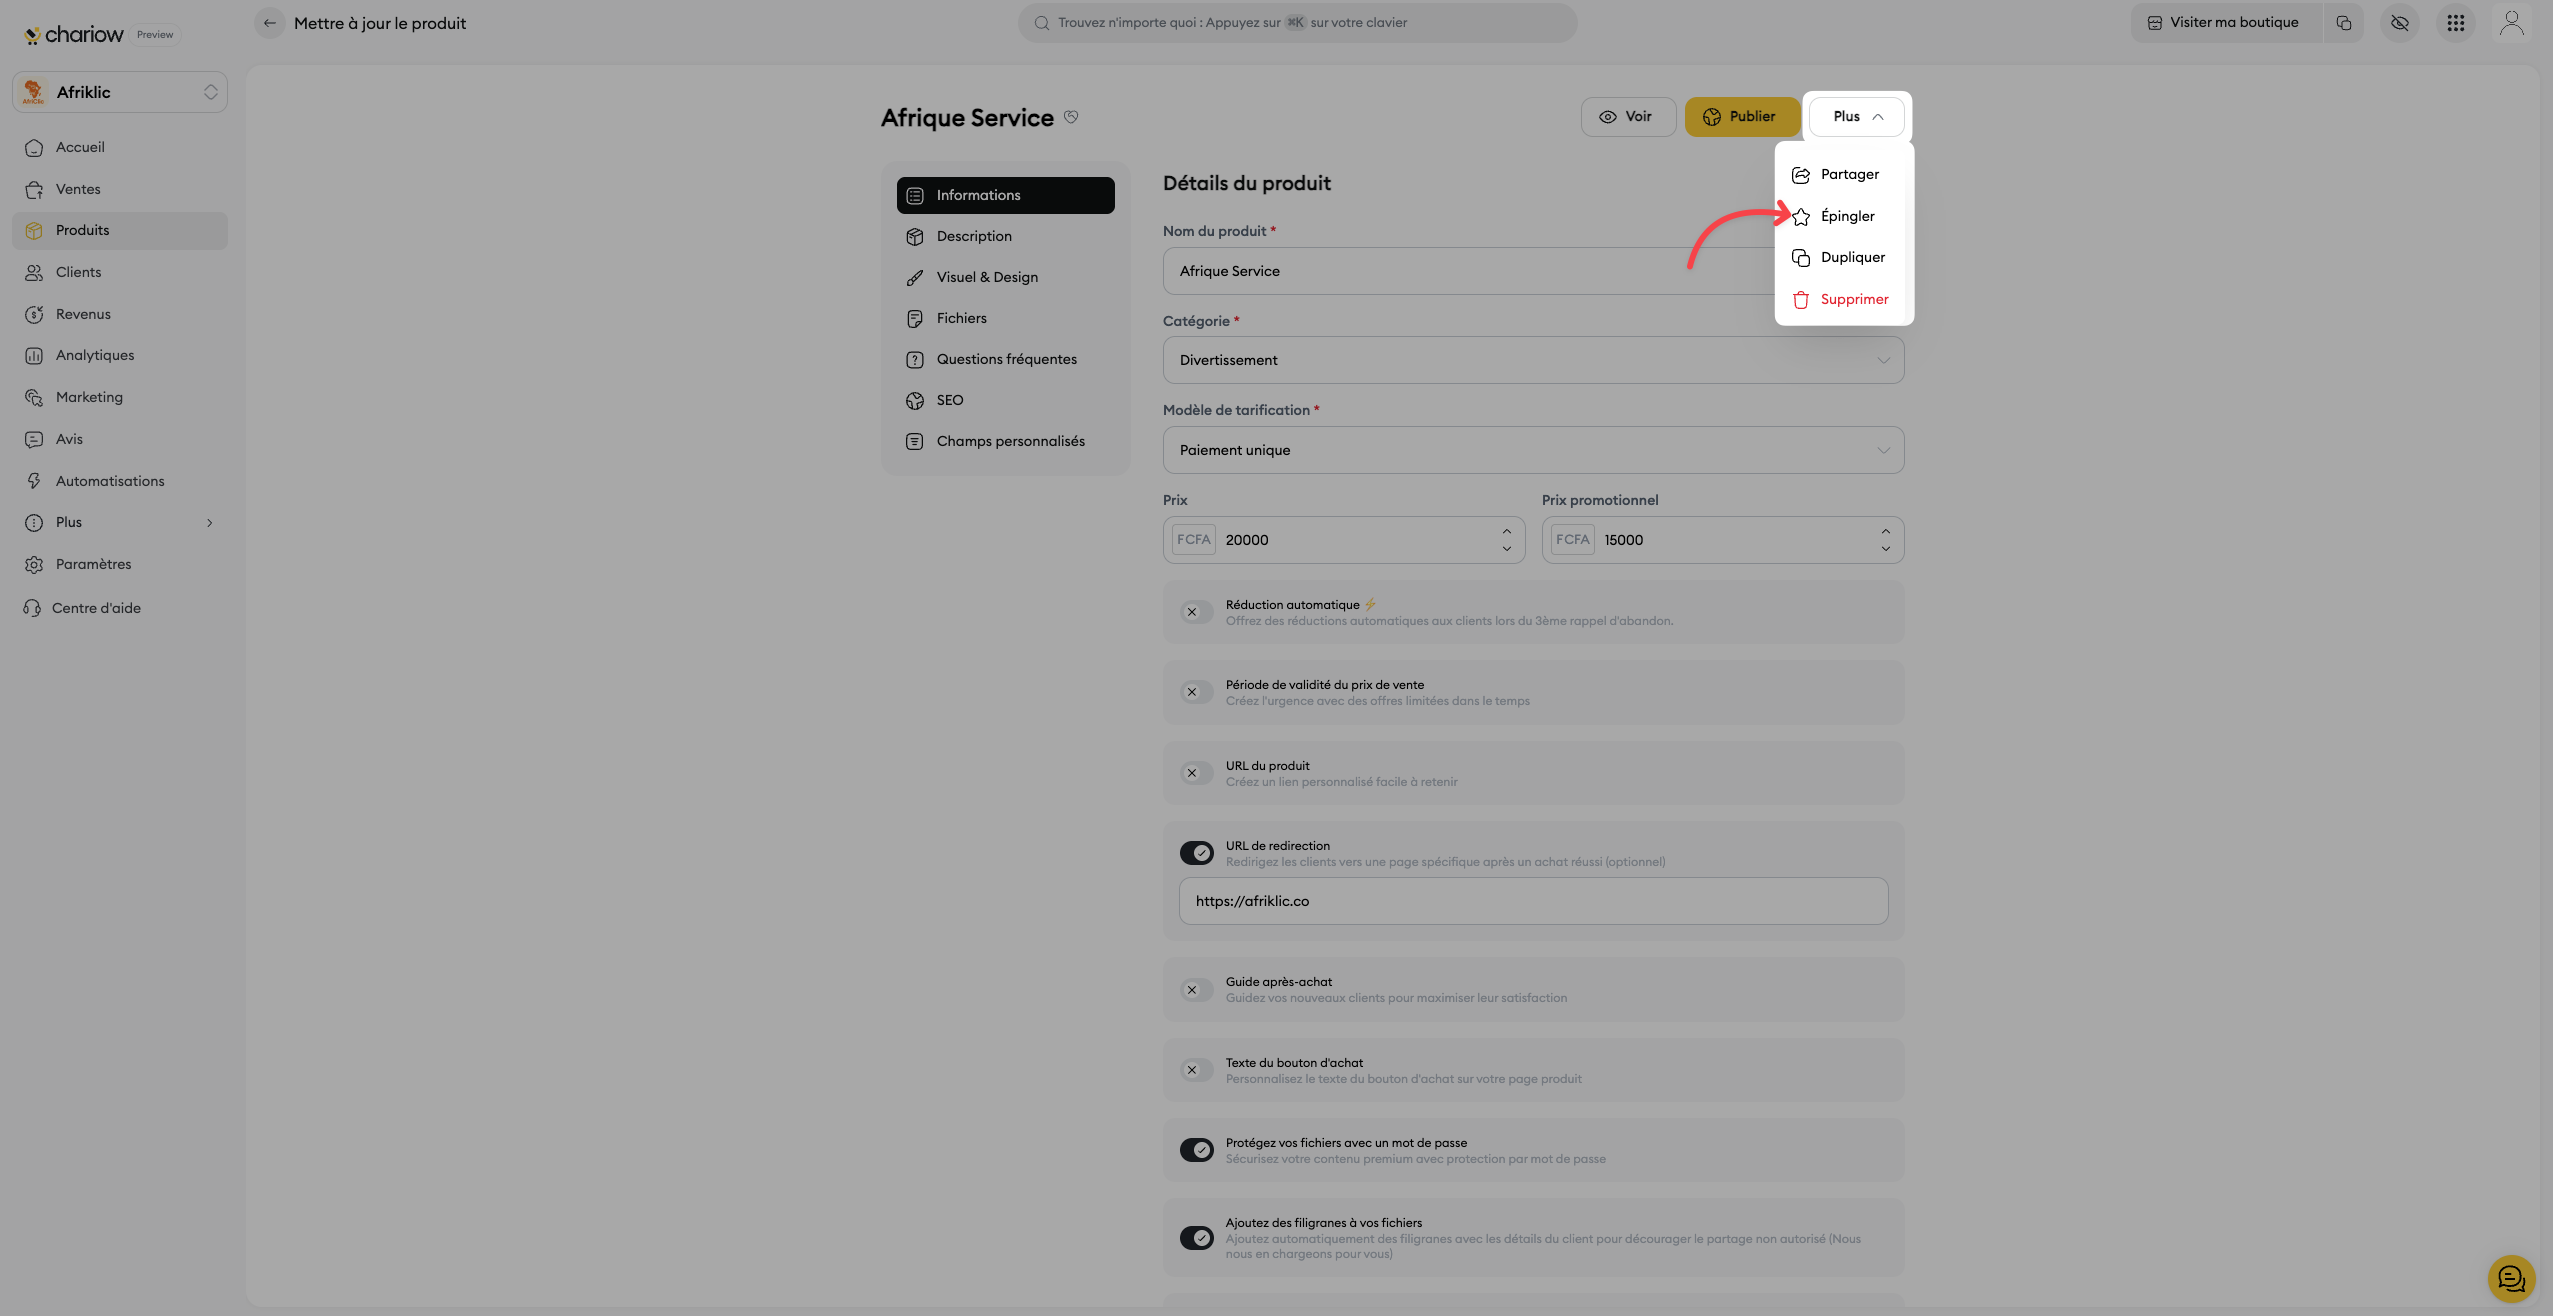
Task: Click the copy shop link icon
Action: click(2343, 23)
